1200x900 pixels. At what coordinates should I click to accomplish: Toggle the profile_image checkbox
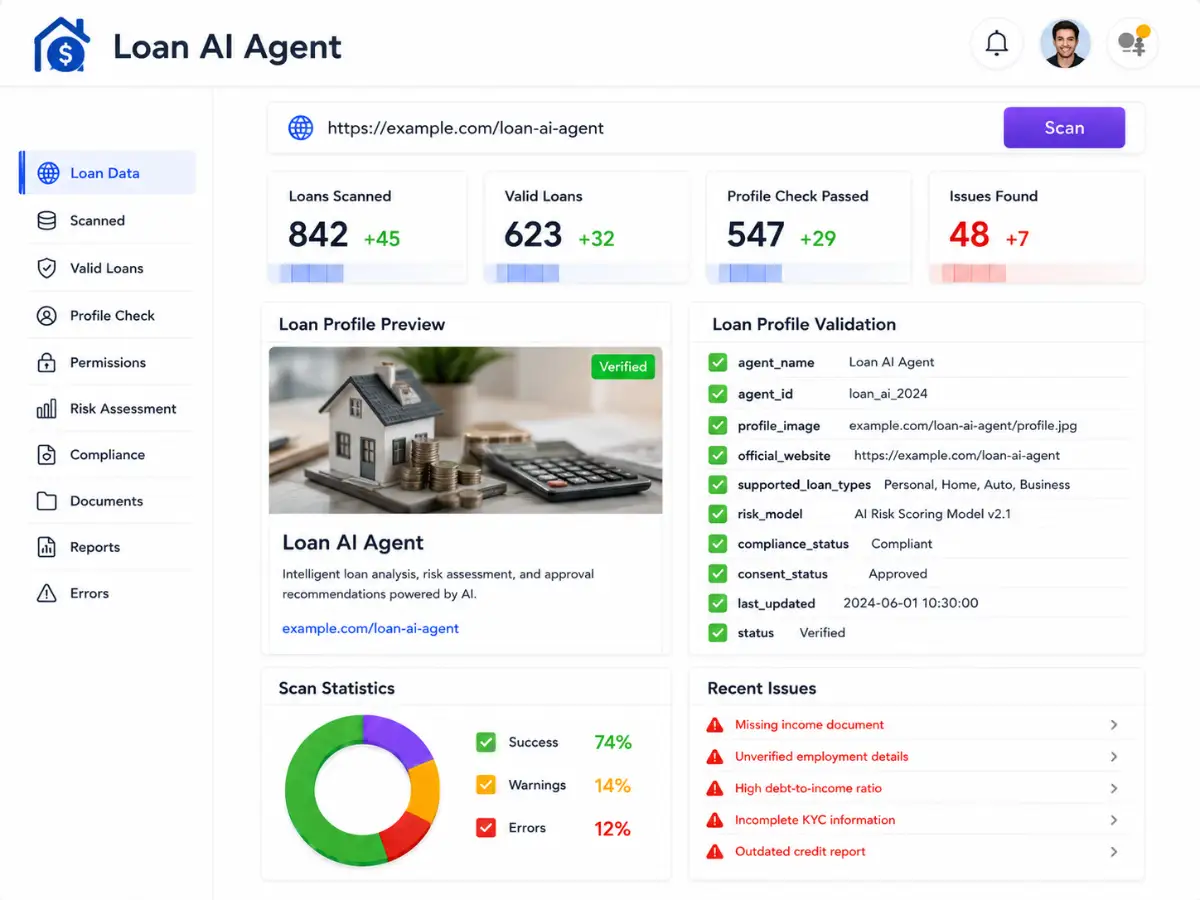[x=718, y=425]
